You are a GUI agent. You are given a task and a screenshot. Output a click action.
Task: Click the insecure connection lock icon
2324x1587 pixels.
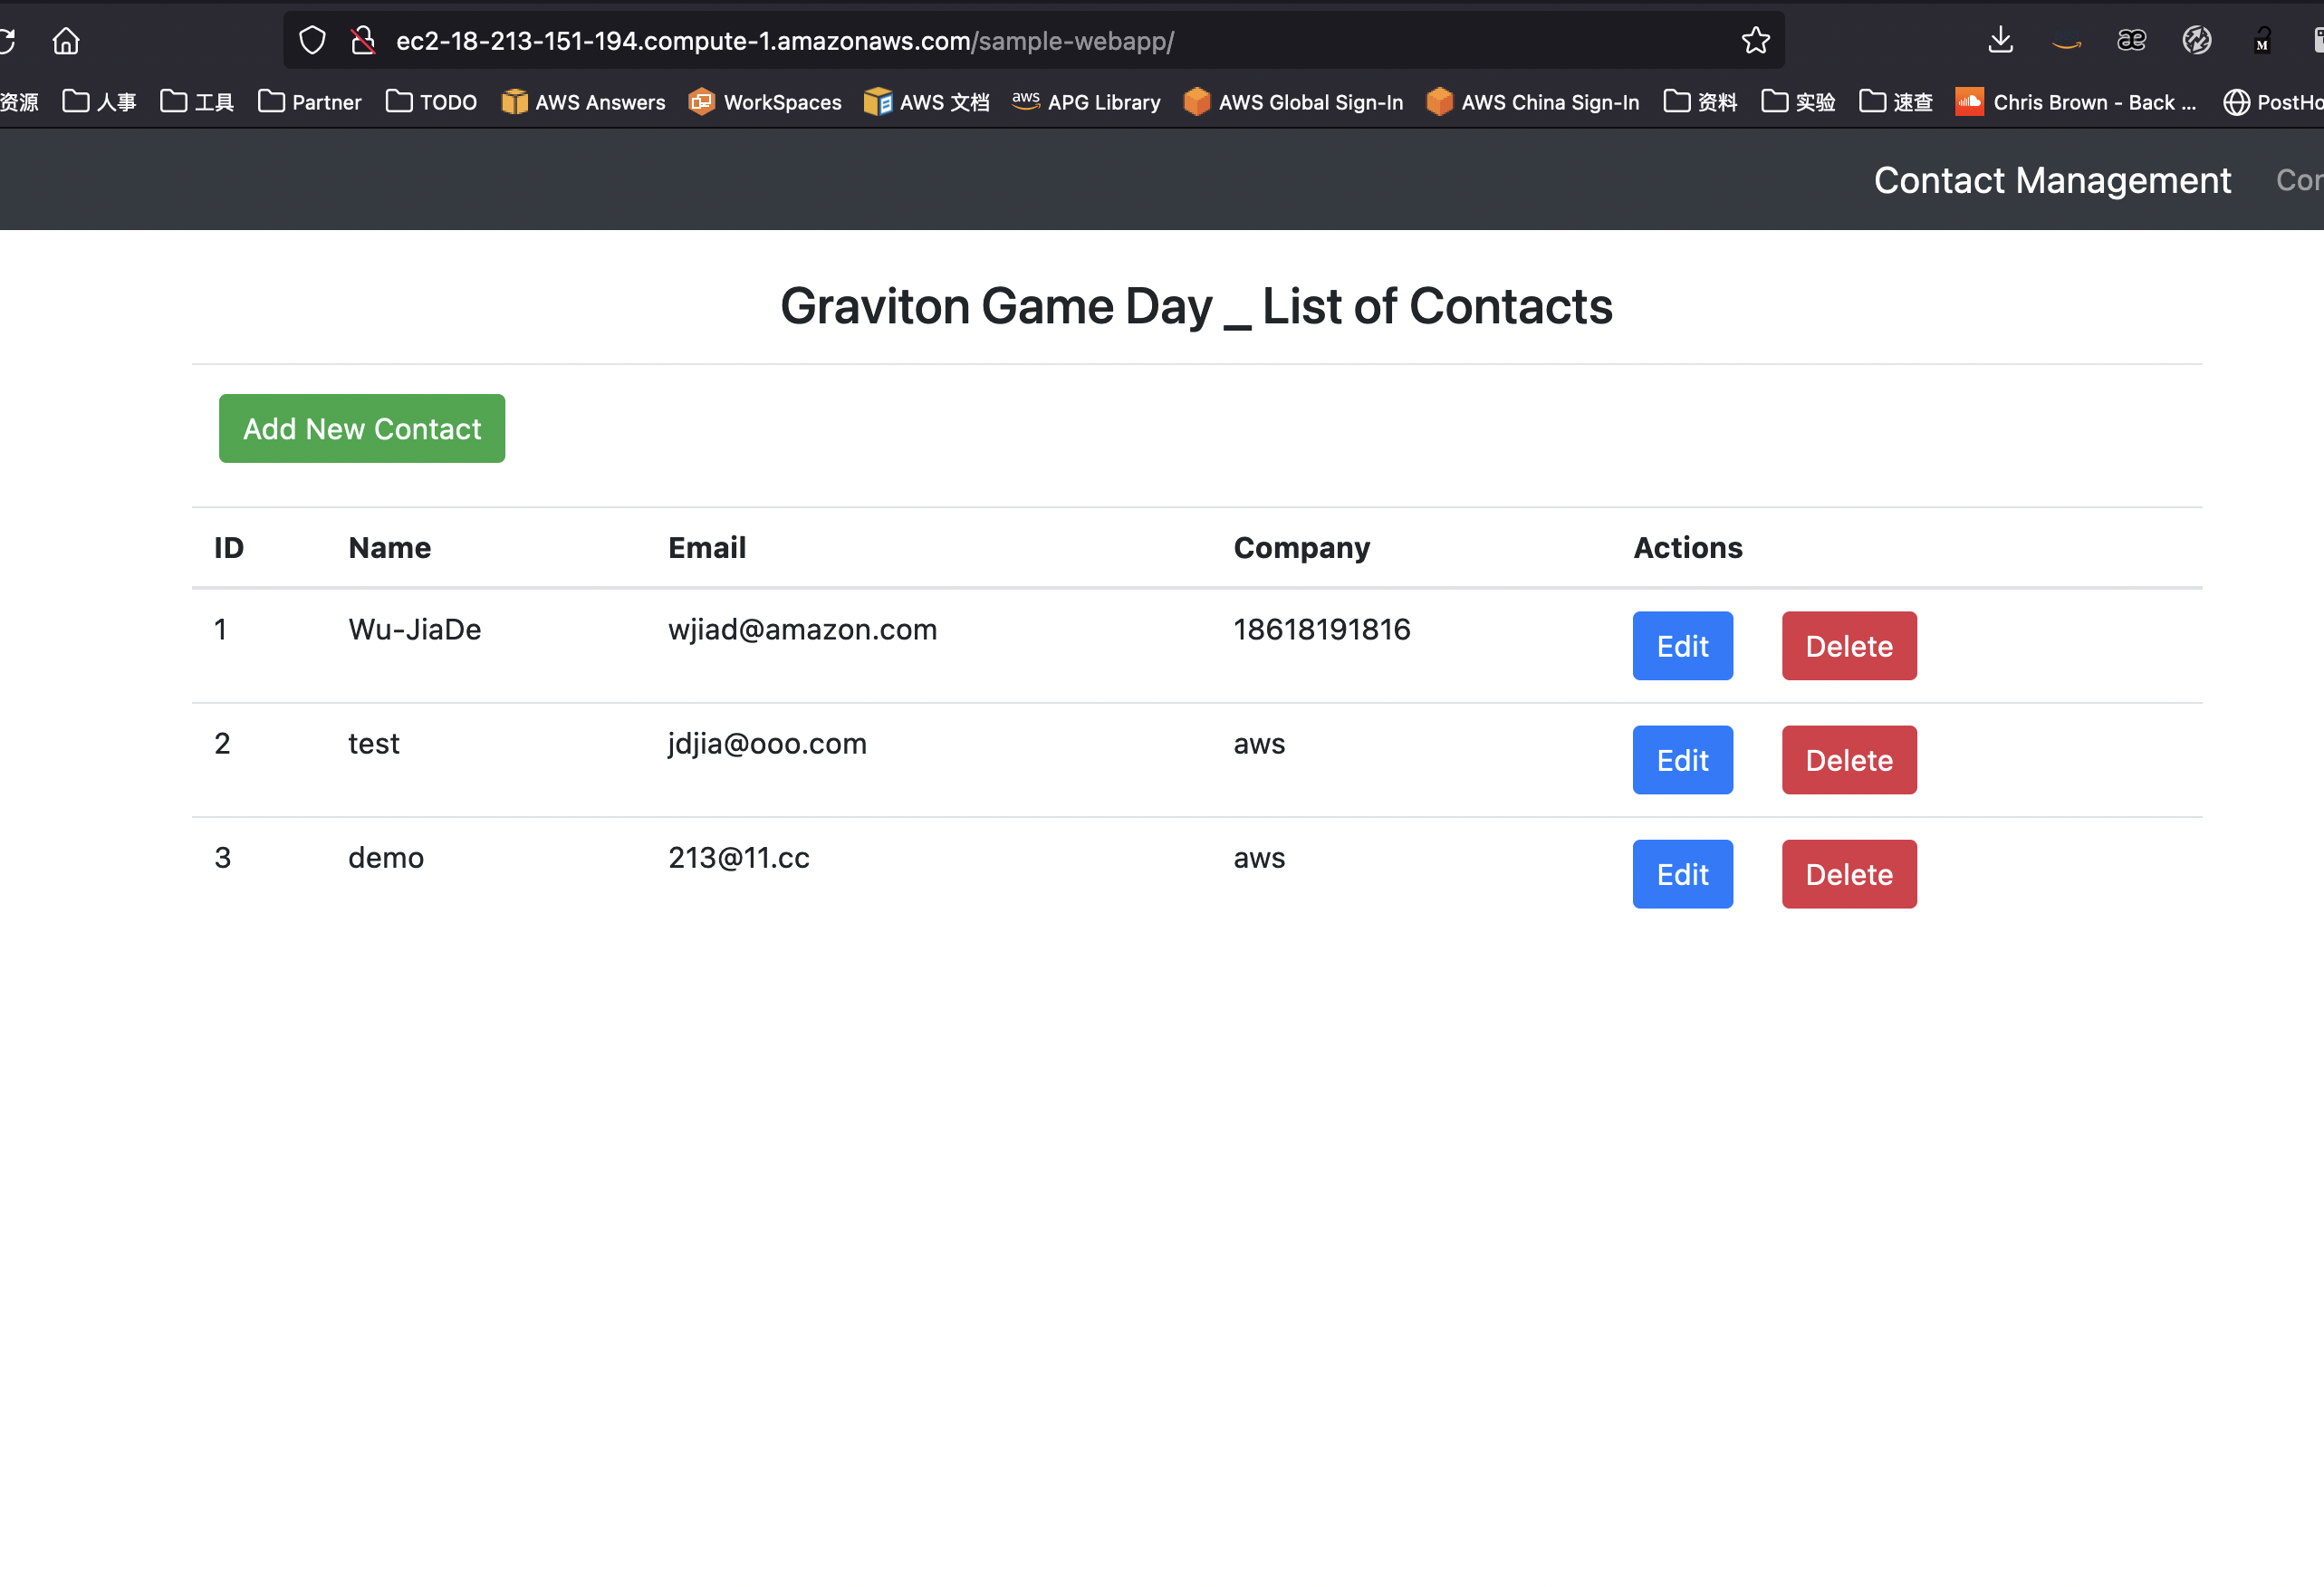(363, 41)
